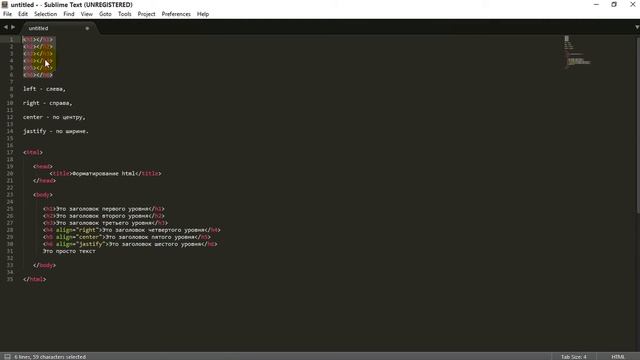Restore down the Sublime Text window

[x=614, y=4]
